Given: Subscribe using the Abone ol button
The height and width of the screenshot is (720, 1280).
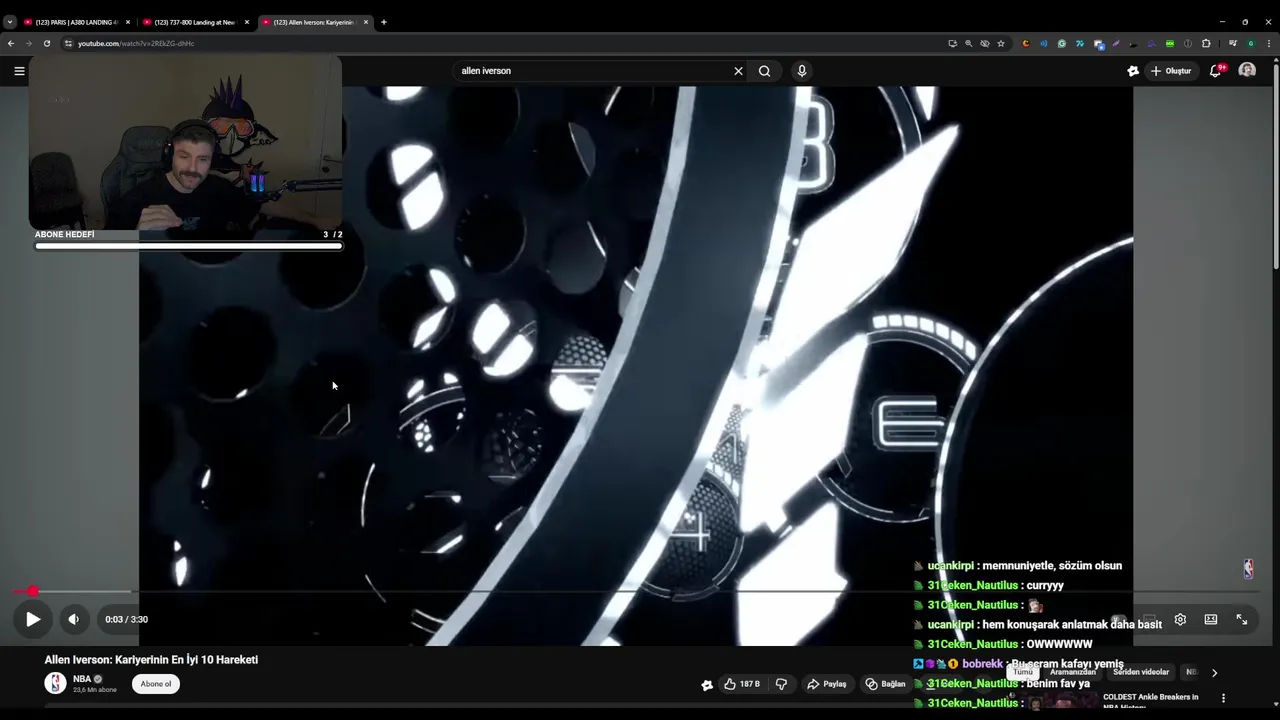Looking at the screenshot, I should tap(156, 684).
